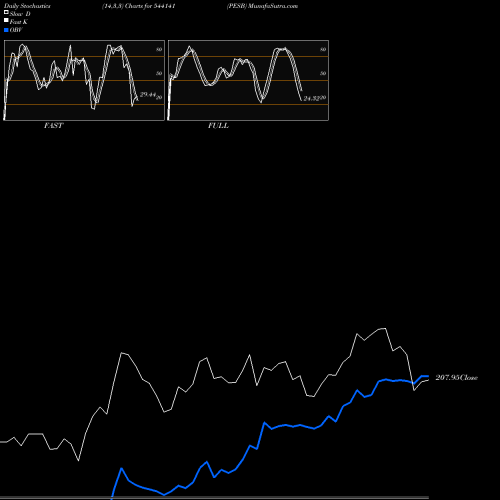This screenshot has height=500, width=500.
Task: Click the Fast K legend text
Action: coord(19,22)
